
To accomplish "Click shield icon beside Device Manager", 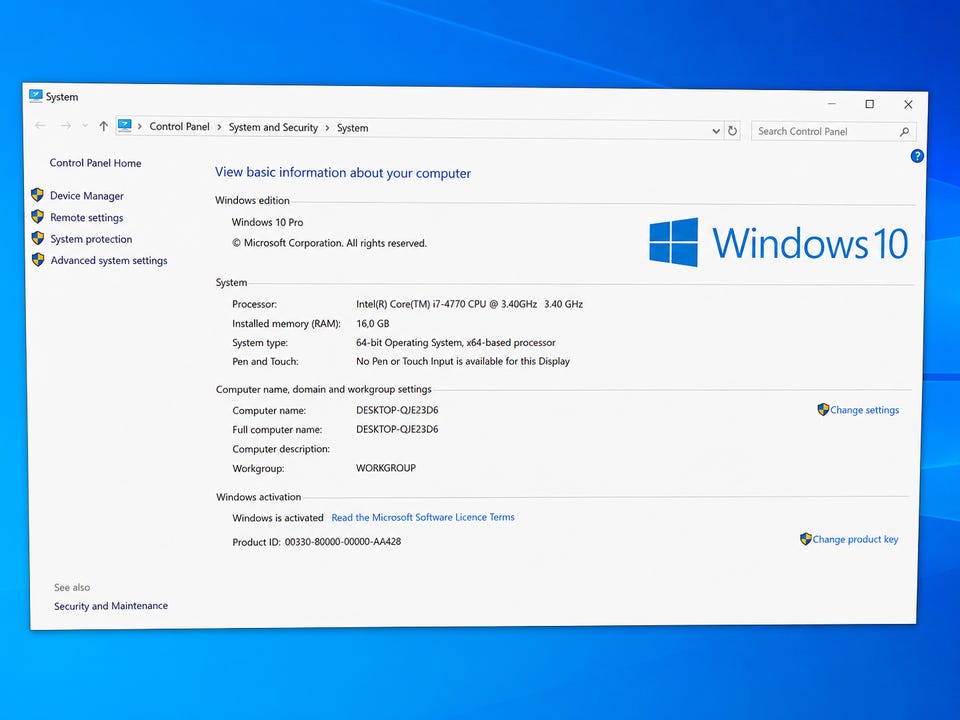I will tap(37, 195).
